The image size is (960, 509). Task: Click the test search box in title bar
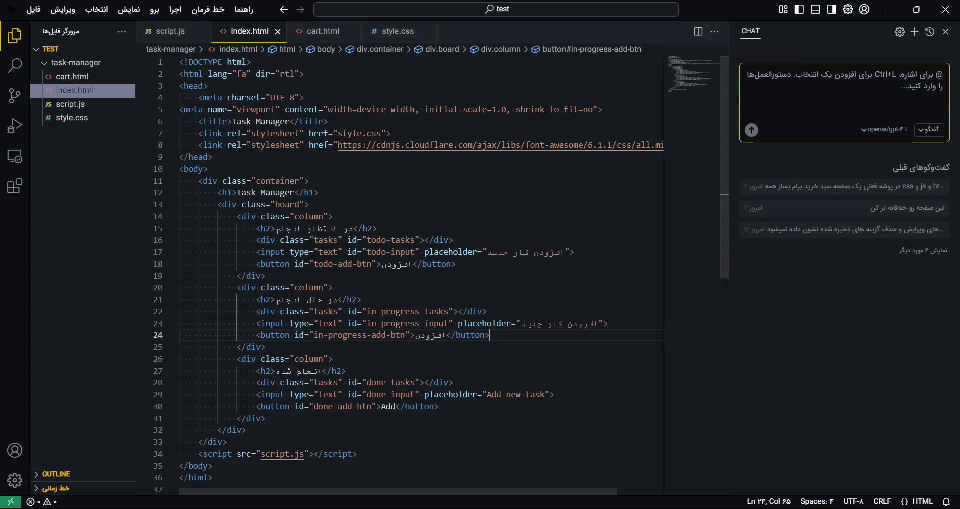(x=496, y=9)
